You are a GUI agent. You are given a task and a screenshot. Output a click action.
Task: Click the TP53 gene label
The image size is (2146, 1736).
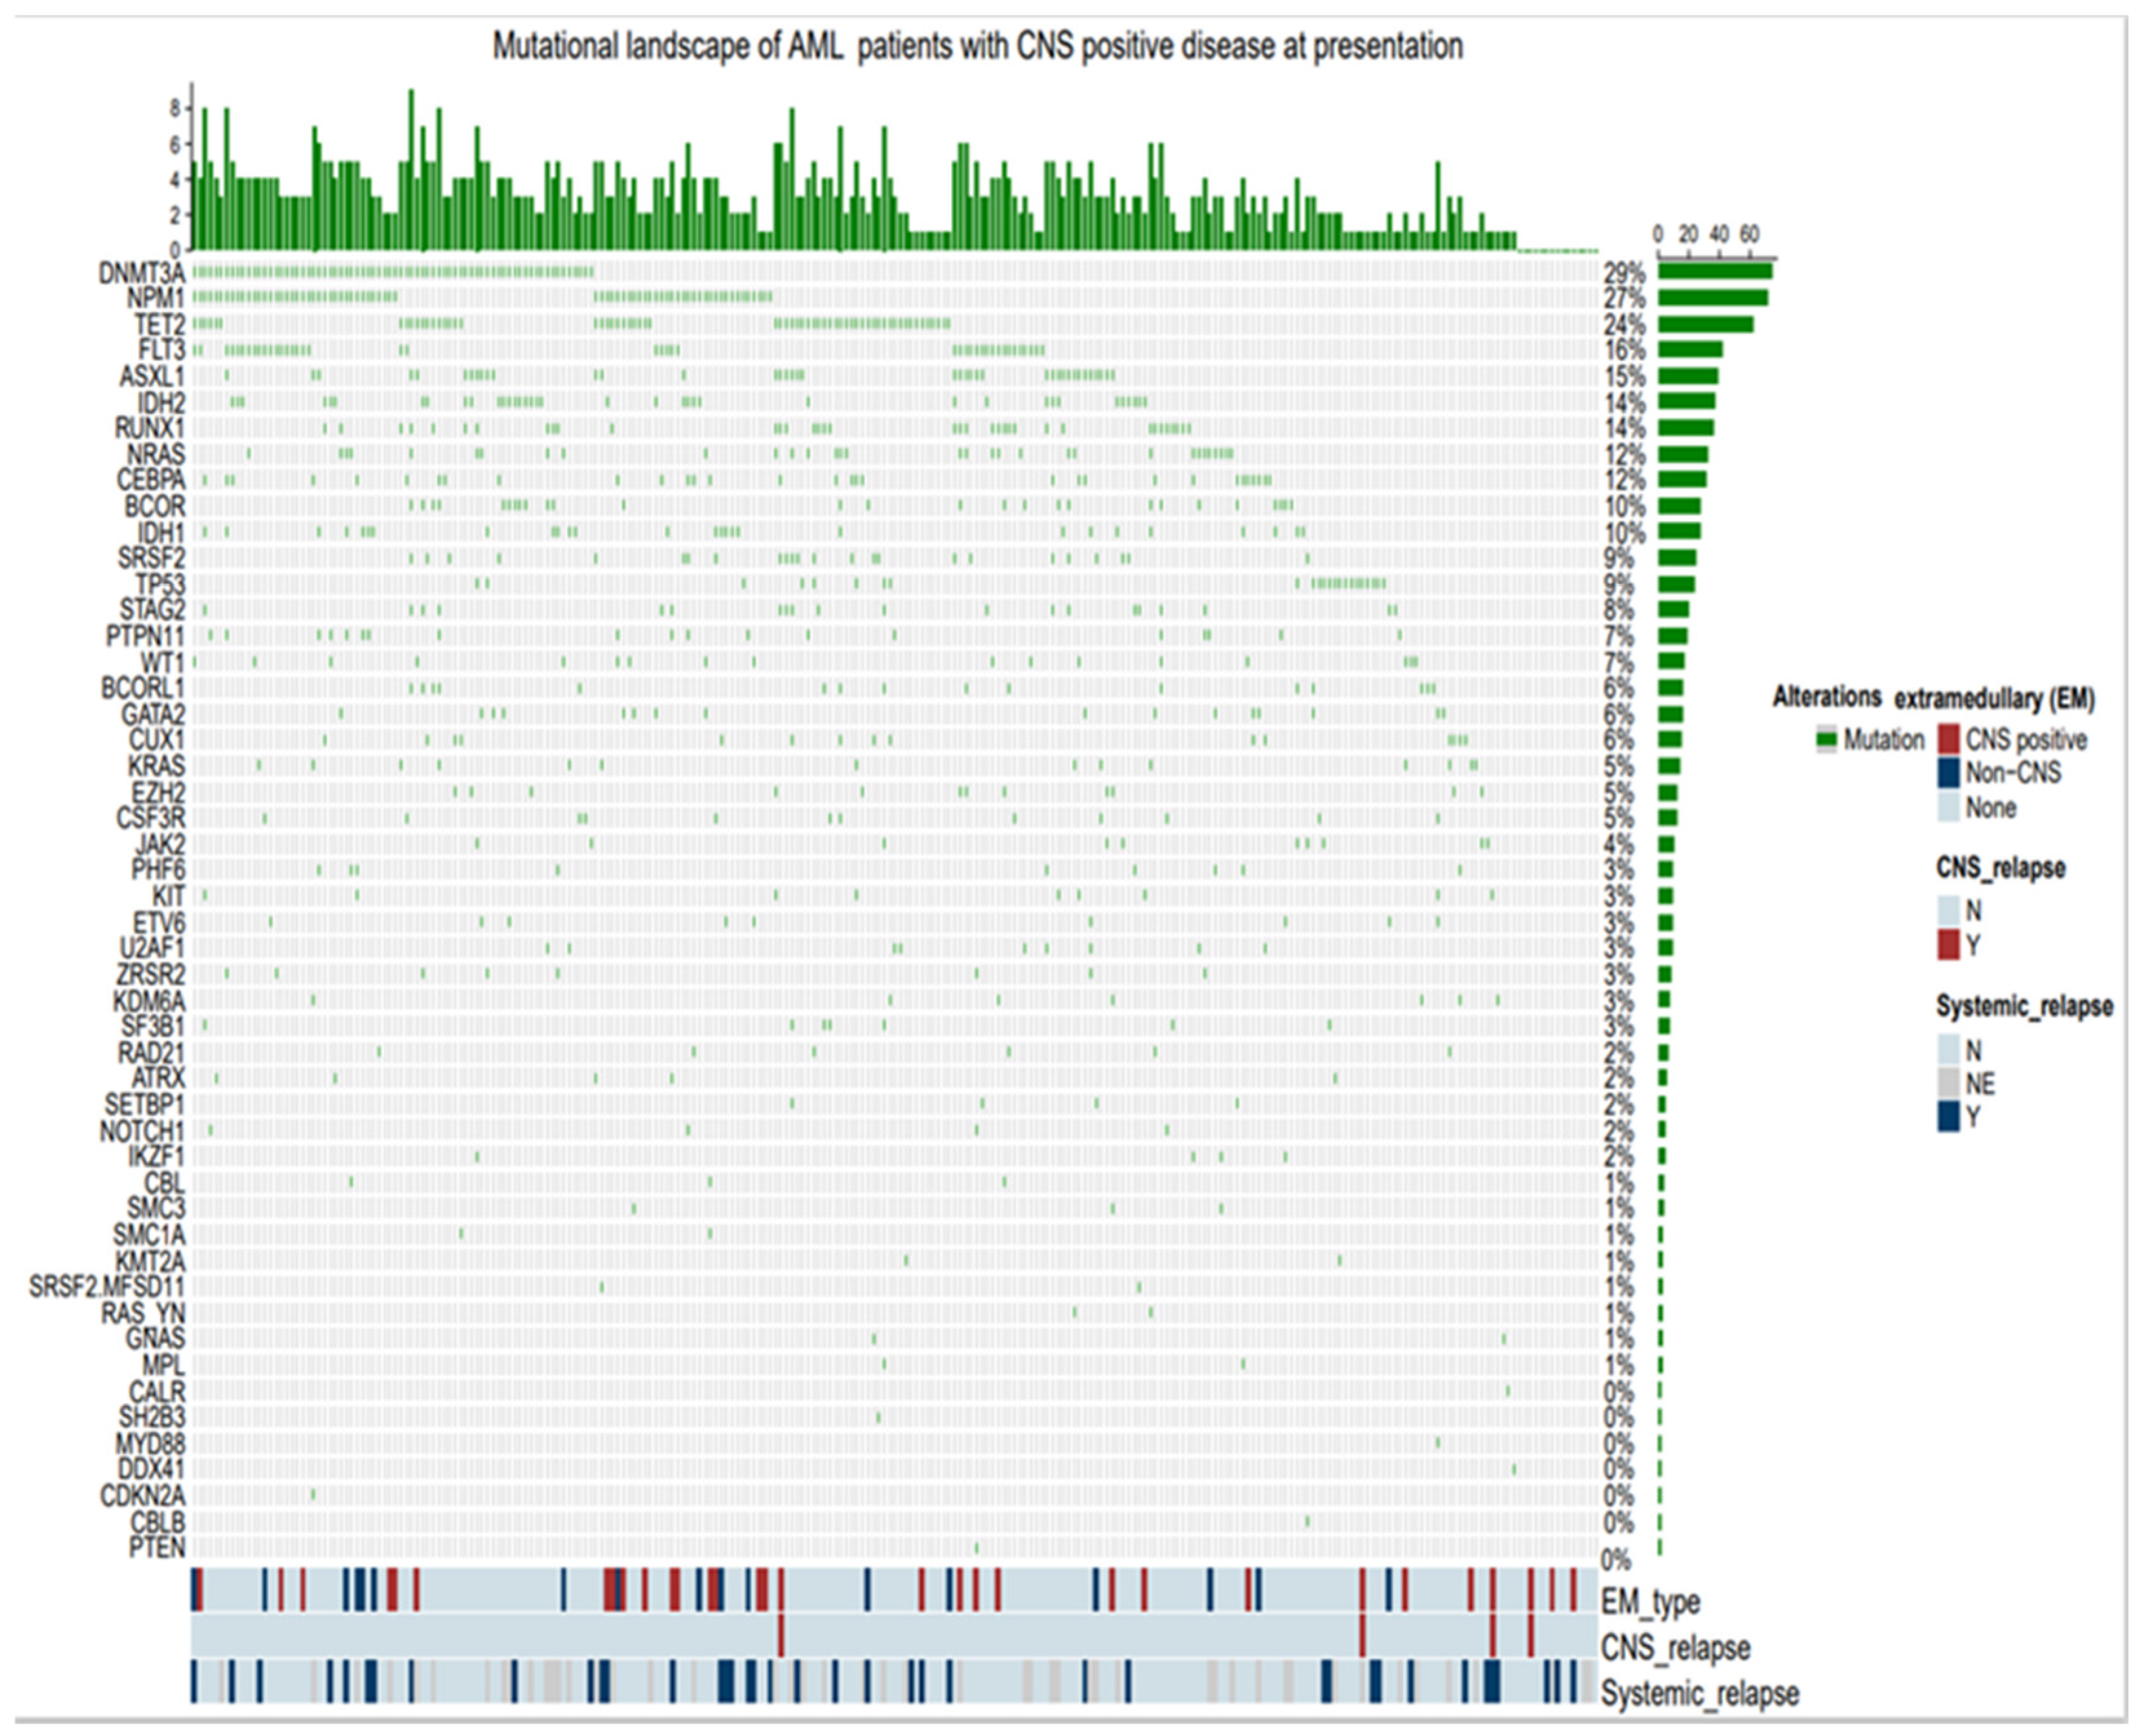coord(160,584)
